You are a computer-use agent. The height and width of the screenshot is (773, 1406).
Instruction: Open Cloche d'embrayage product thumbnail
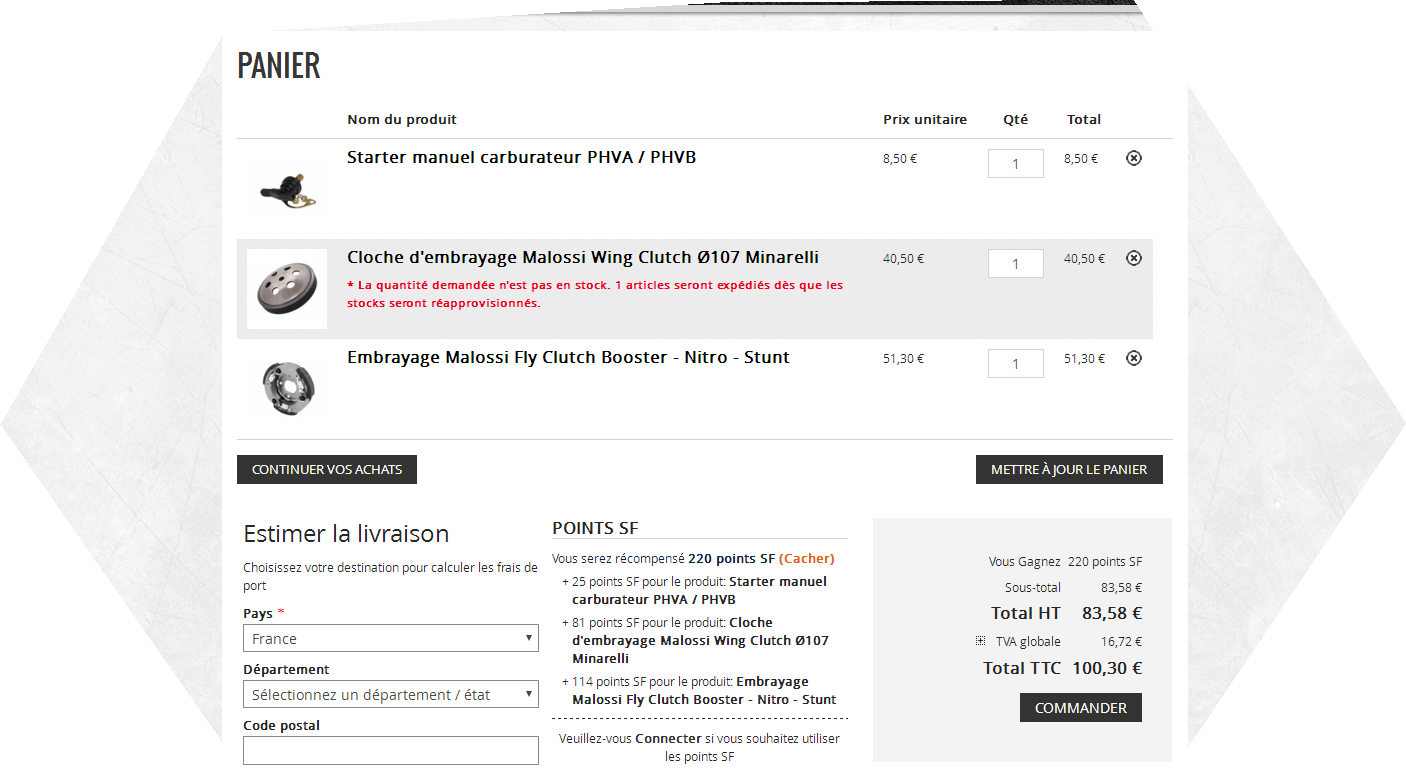(x=287, y=289)
